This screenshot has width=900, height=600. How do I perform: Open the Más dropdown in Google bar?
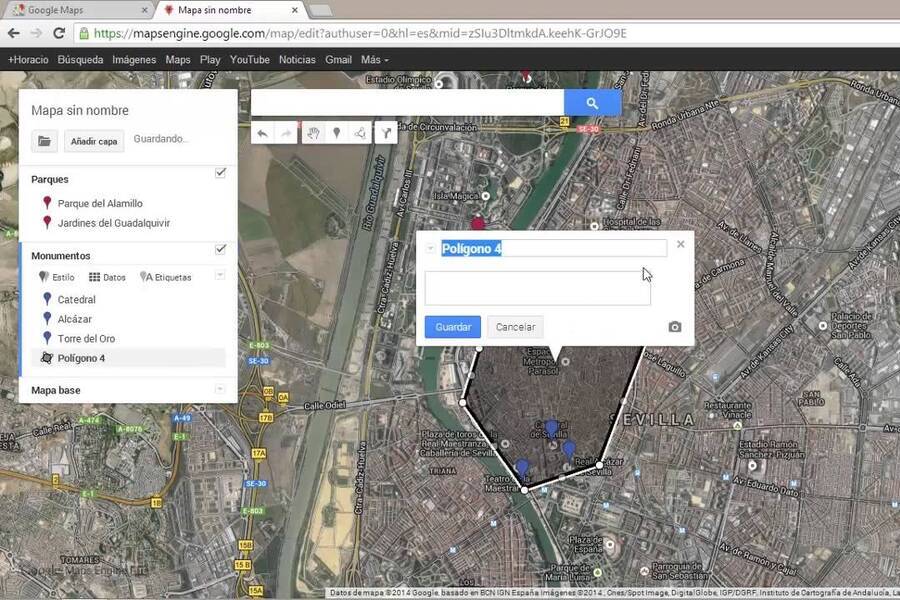375,60
